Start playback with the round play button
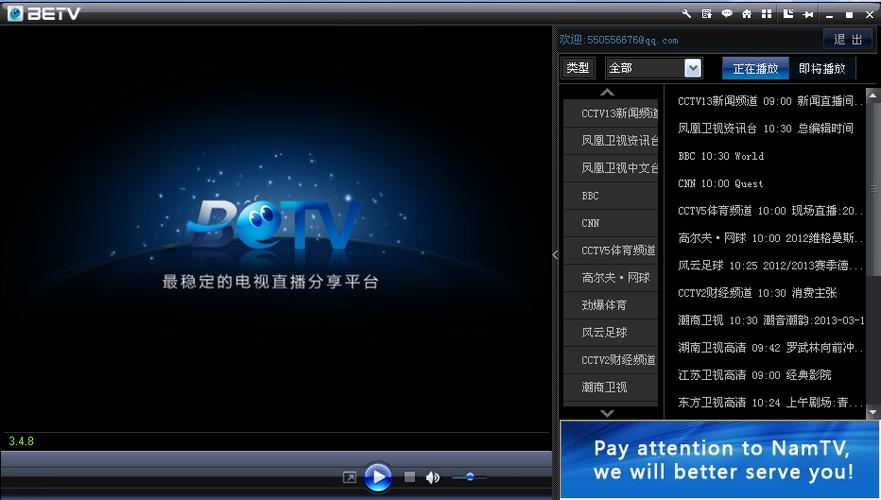The width and height of the screenshot is (881, 500). pyautogui.click(x=378, y=477)
